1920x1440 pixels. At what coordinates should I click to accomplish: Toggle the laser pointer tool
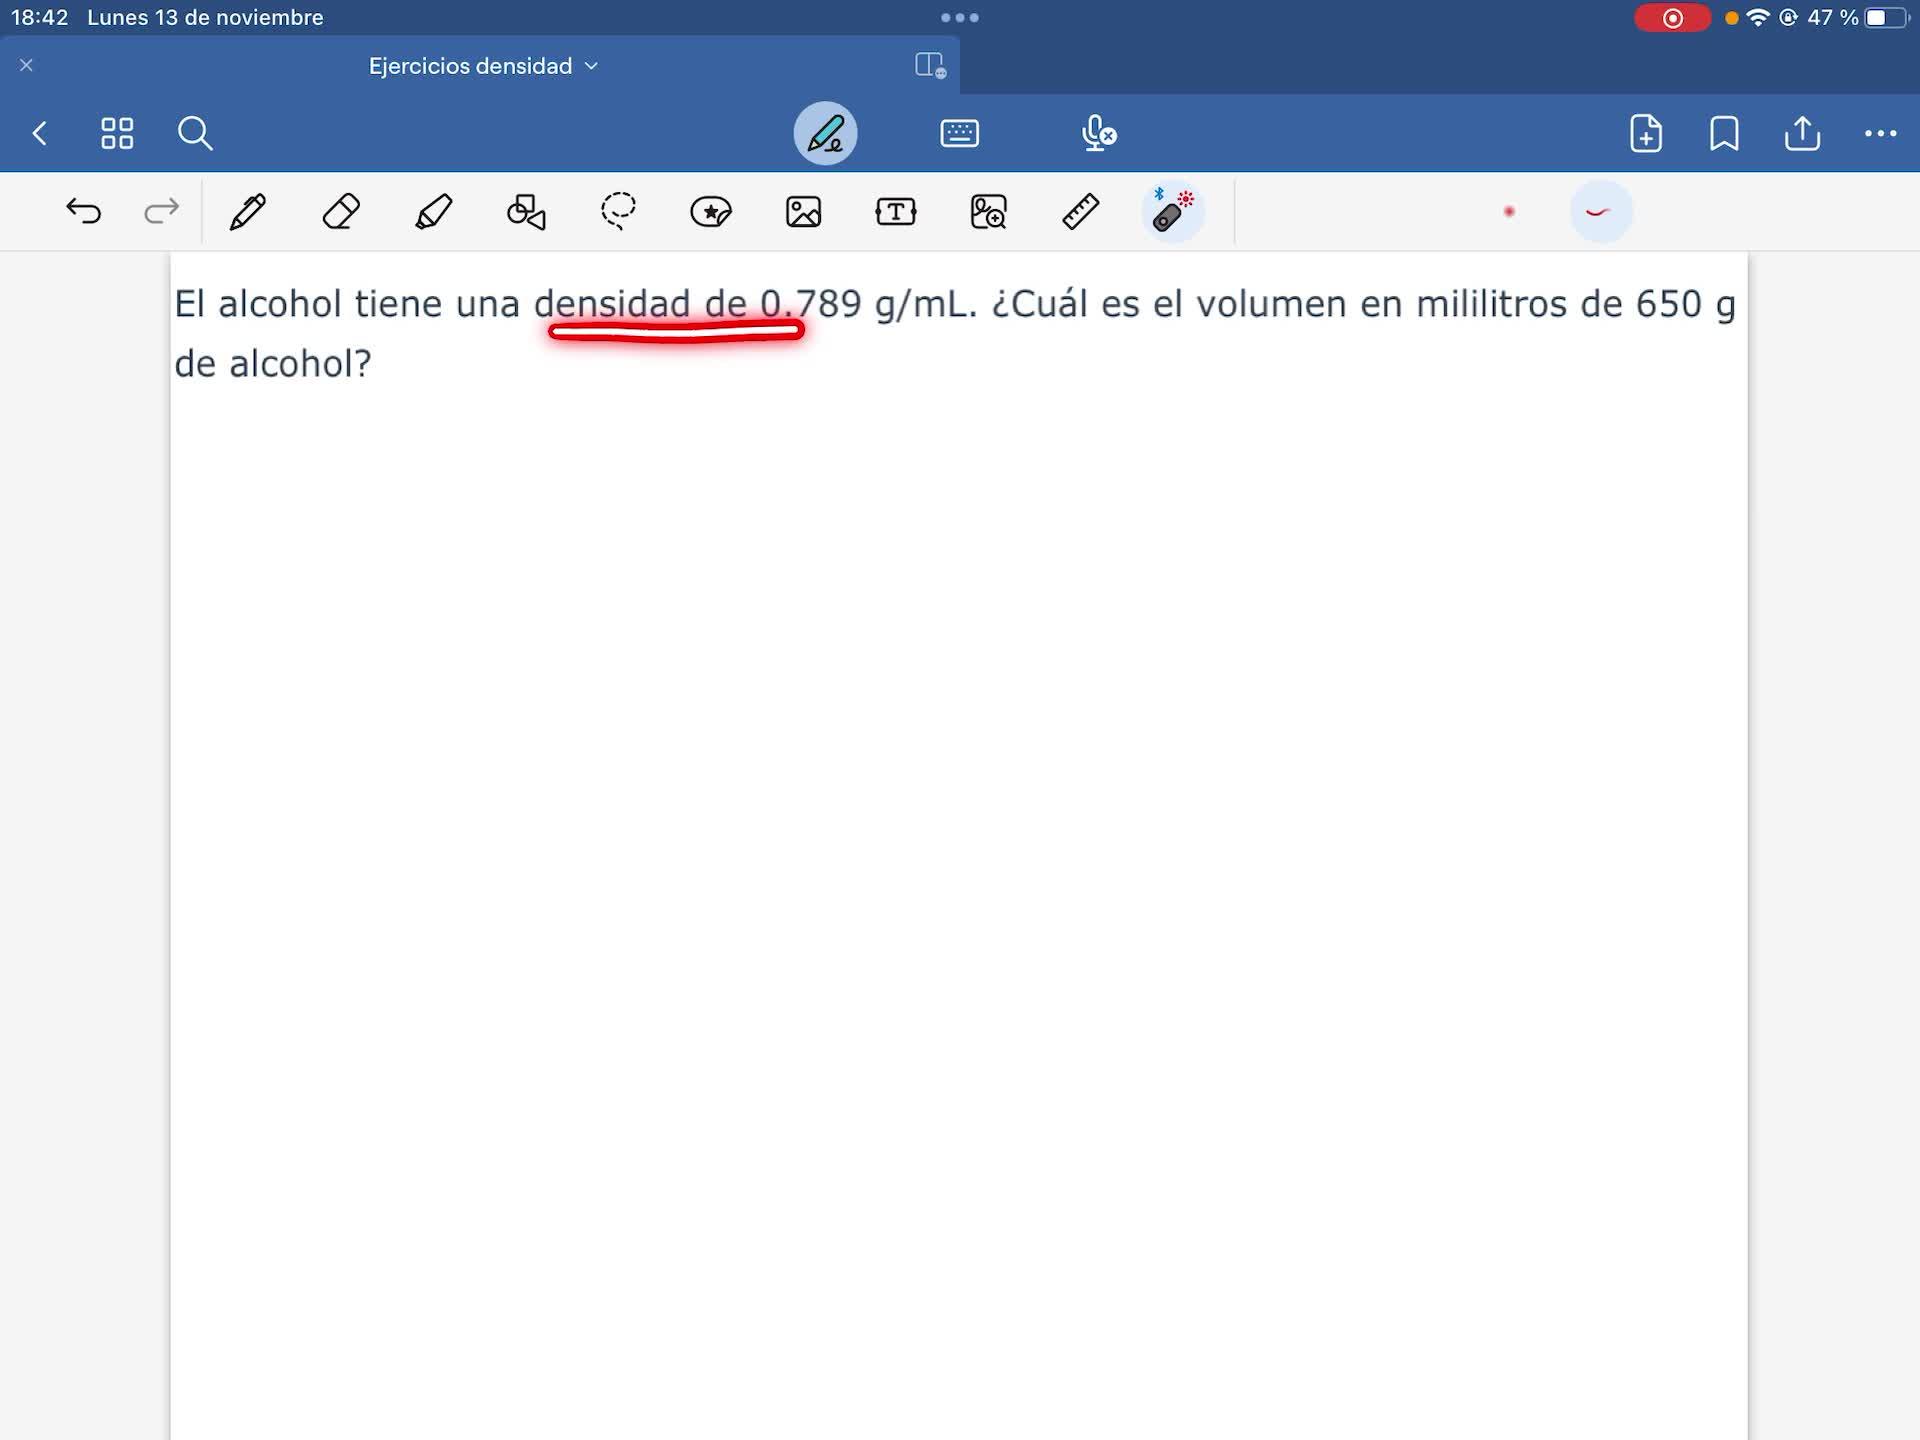pos(1172,212)
